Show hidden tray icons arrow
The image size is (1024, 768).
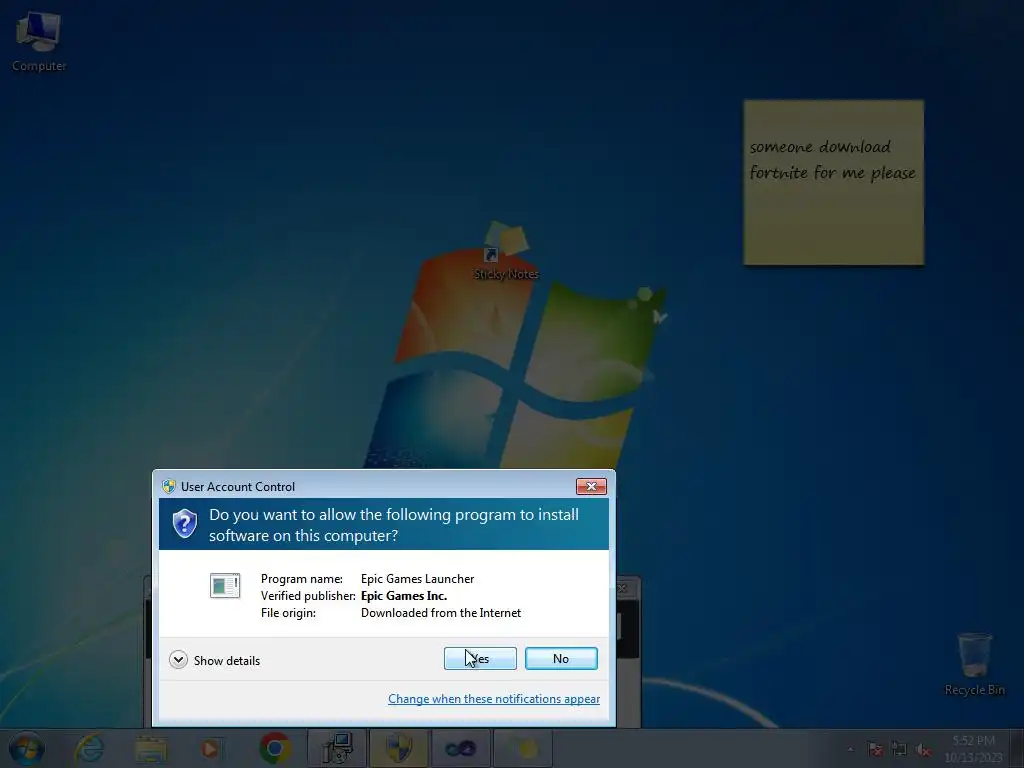point(850,749)
